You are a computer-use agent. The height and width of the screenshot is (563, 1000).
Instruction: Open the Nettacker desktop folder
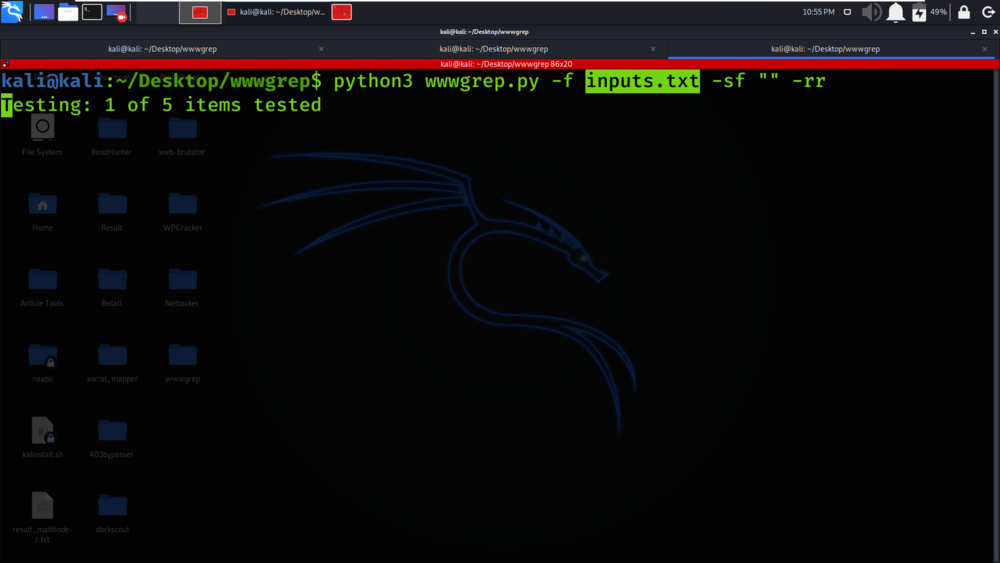coord(182,286)
